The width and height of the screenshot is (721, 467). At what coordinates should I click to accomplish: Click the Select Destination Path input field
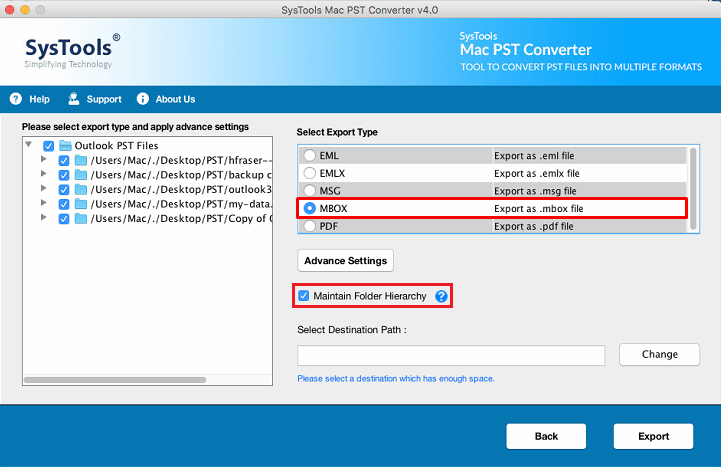pyautogui.click(x=451, y=355)
